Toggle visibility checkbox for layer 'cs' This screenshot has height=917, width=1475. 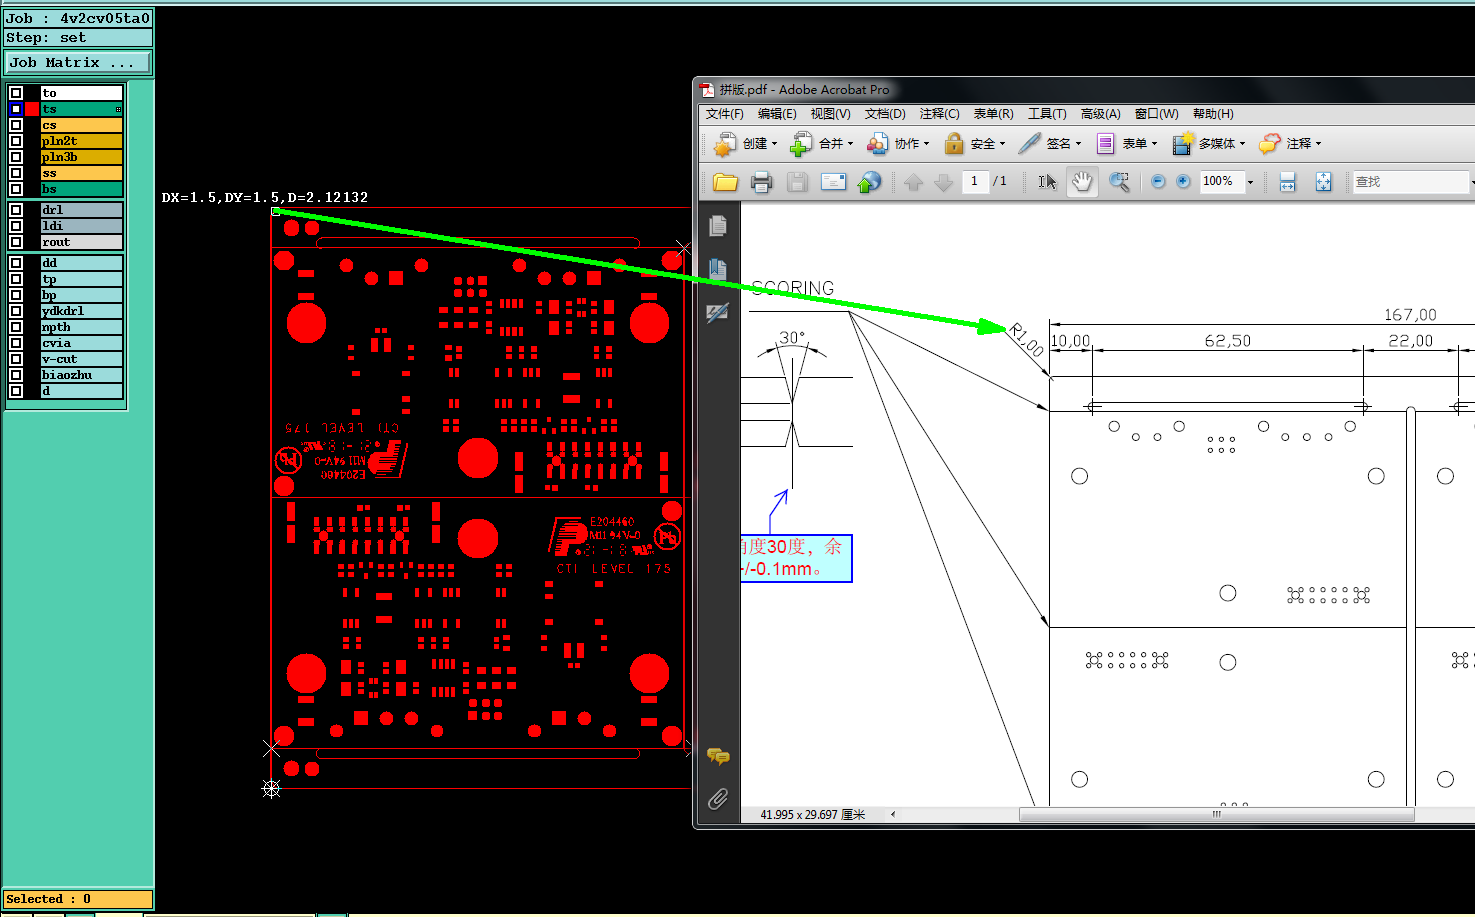[16, 125]
